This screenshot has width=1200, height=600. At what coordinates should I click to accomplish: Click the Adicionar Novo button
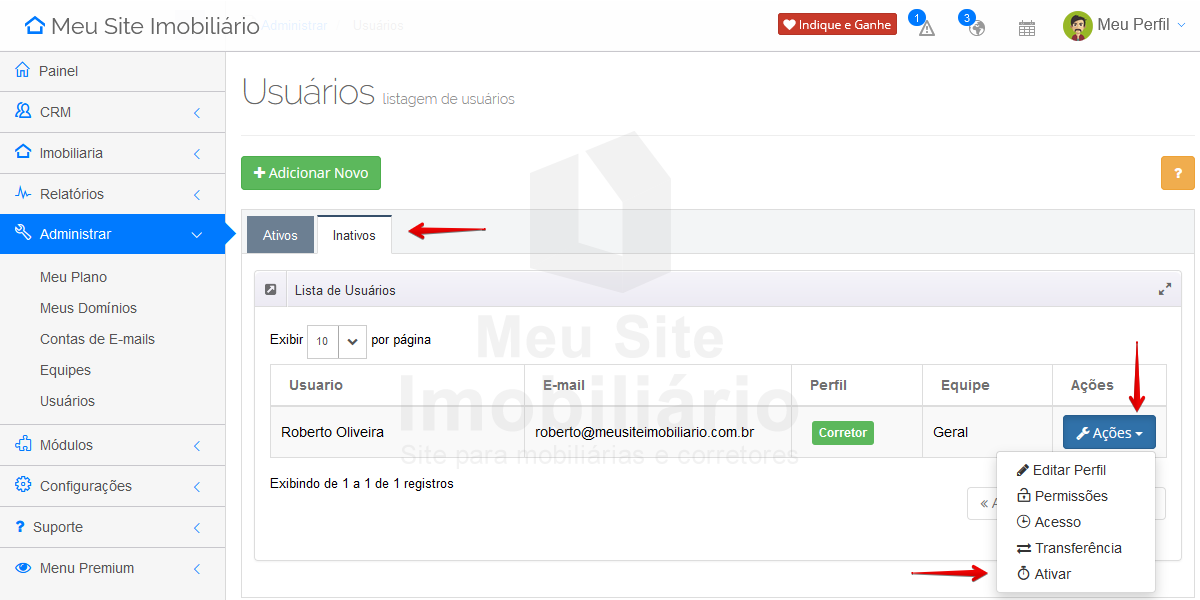(x=311, y=173)
